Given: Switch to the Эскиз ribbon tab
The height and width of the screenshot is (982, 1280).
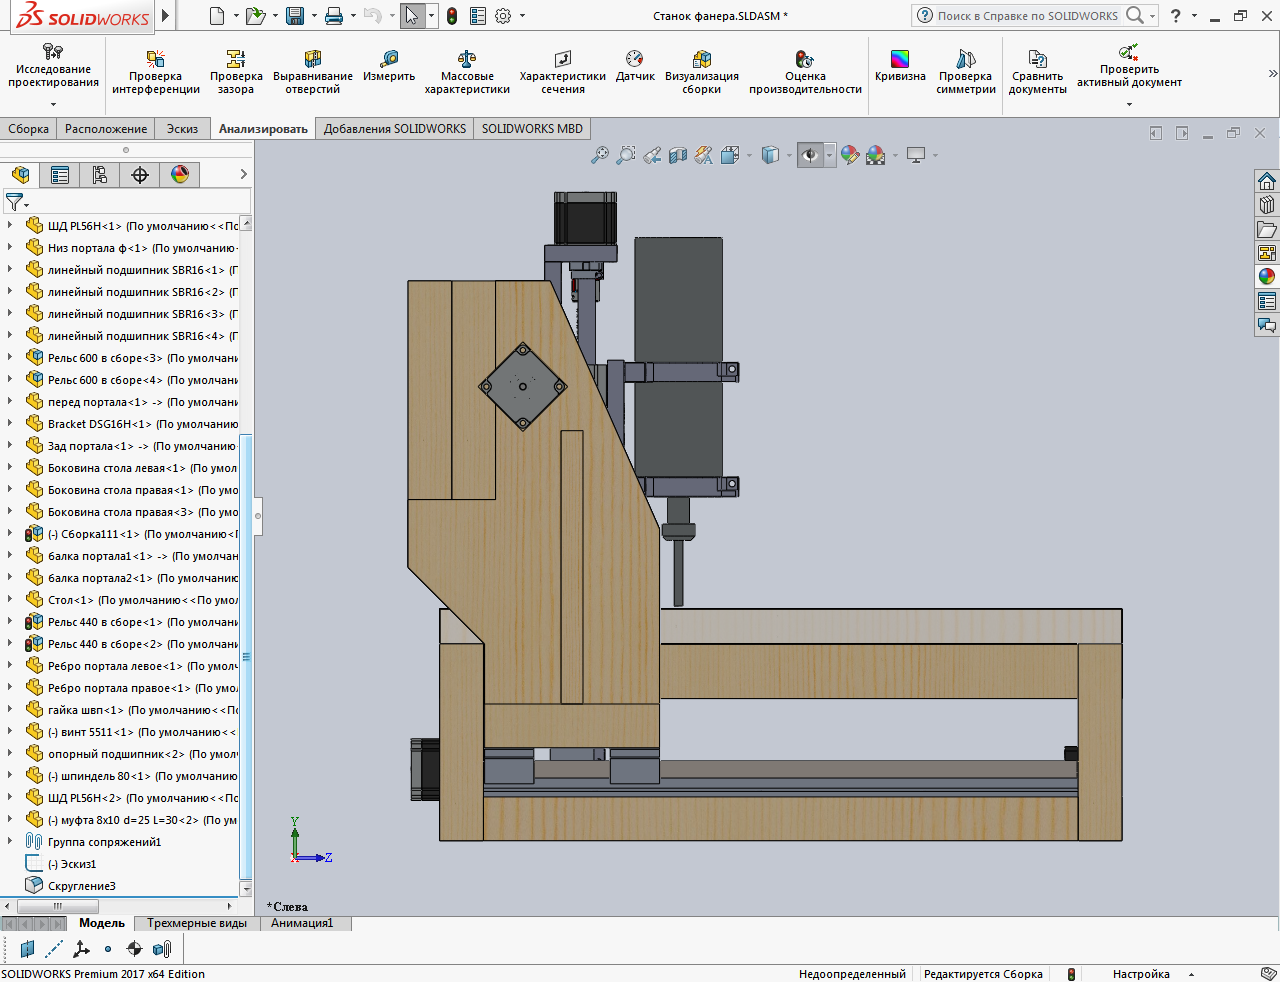Looking at the screenshot, I should point(182,129).
